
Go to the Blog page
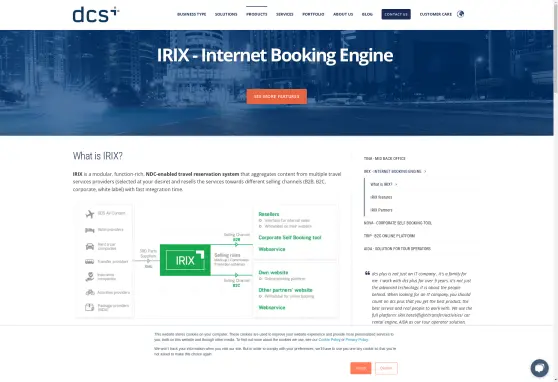[x=367, y=14]
